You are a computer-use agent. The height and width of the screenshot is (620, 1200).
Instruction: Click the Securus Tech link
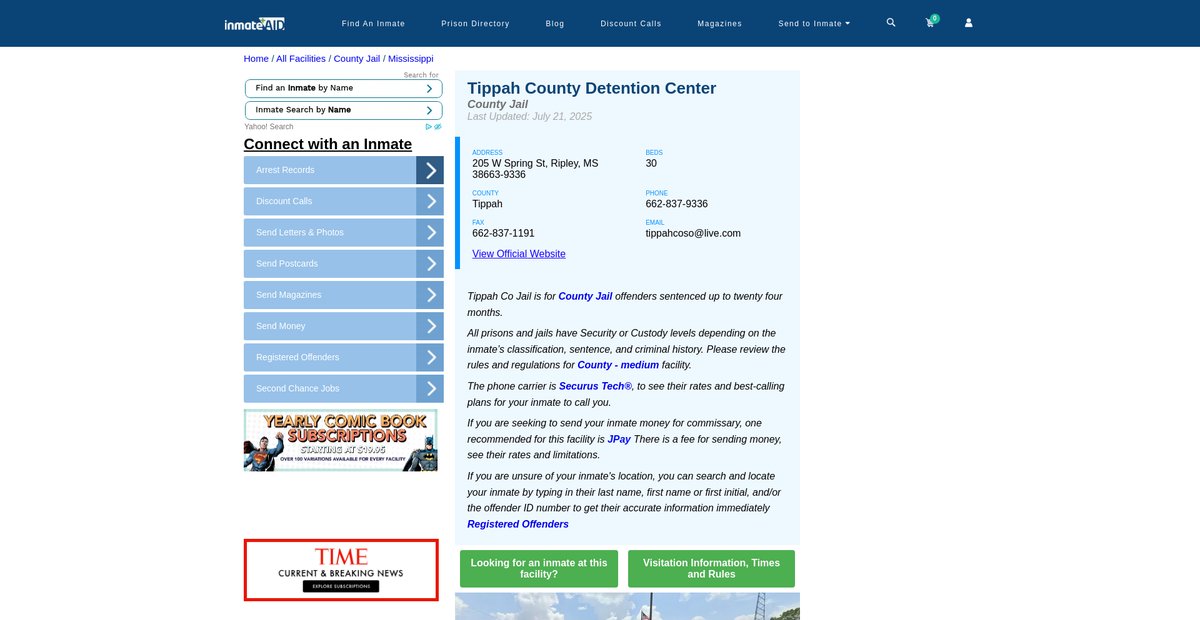point(596,386)
